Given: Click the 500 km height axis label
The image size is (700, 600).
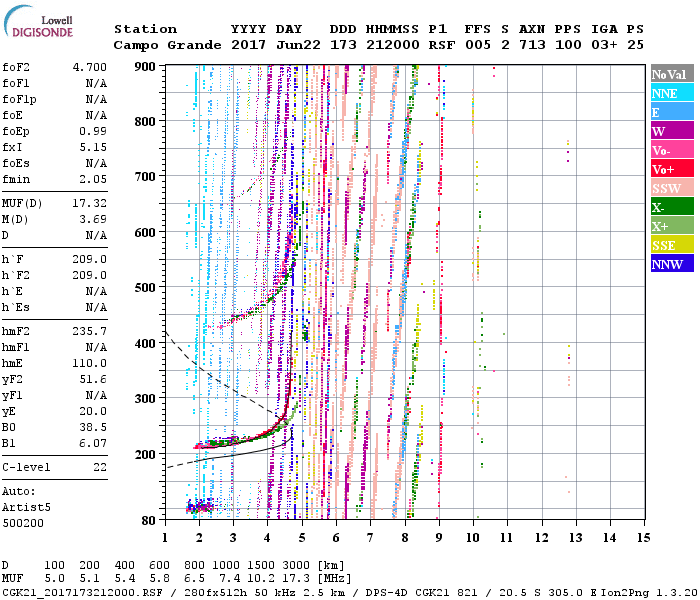Looking at the screenshot, I should pyautogui.click(x=145, y=288).
